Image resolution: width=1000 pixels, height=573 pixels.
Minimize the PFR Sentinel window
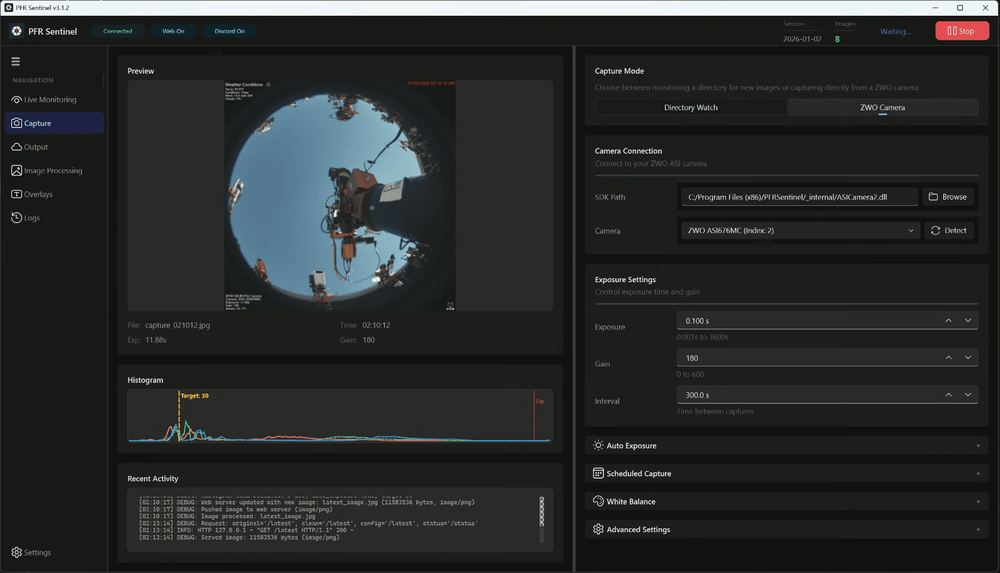(935, 8)
